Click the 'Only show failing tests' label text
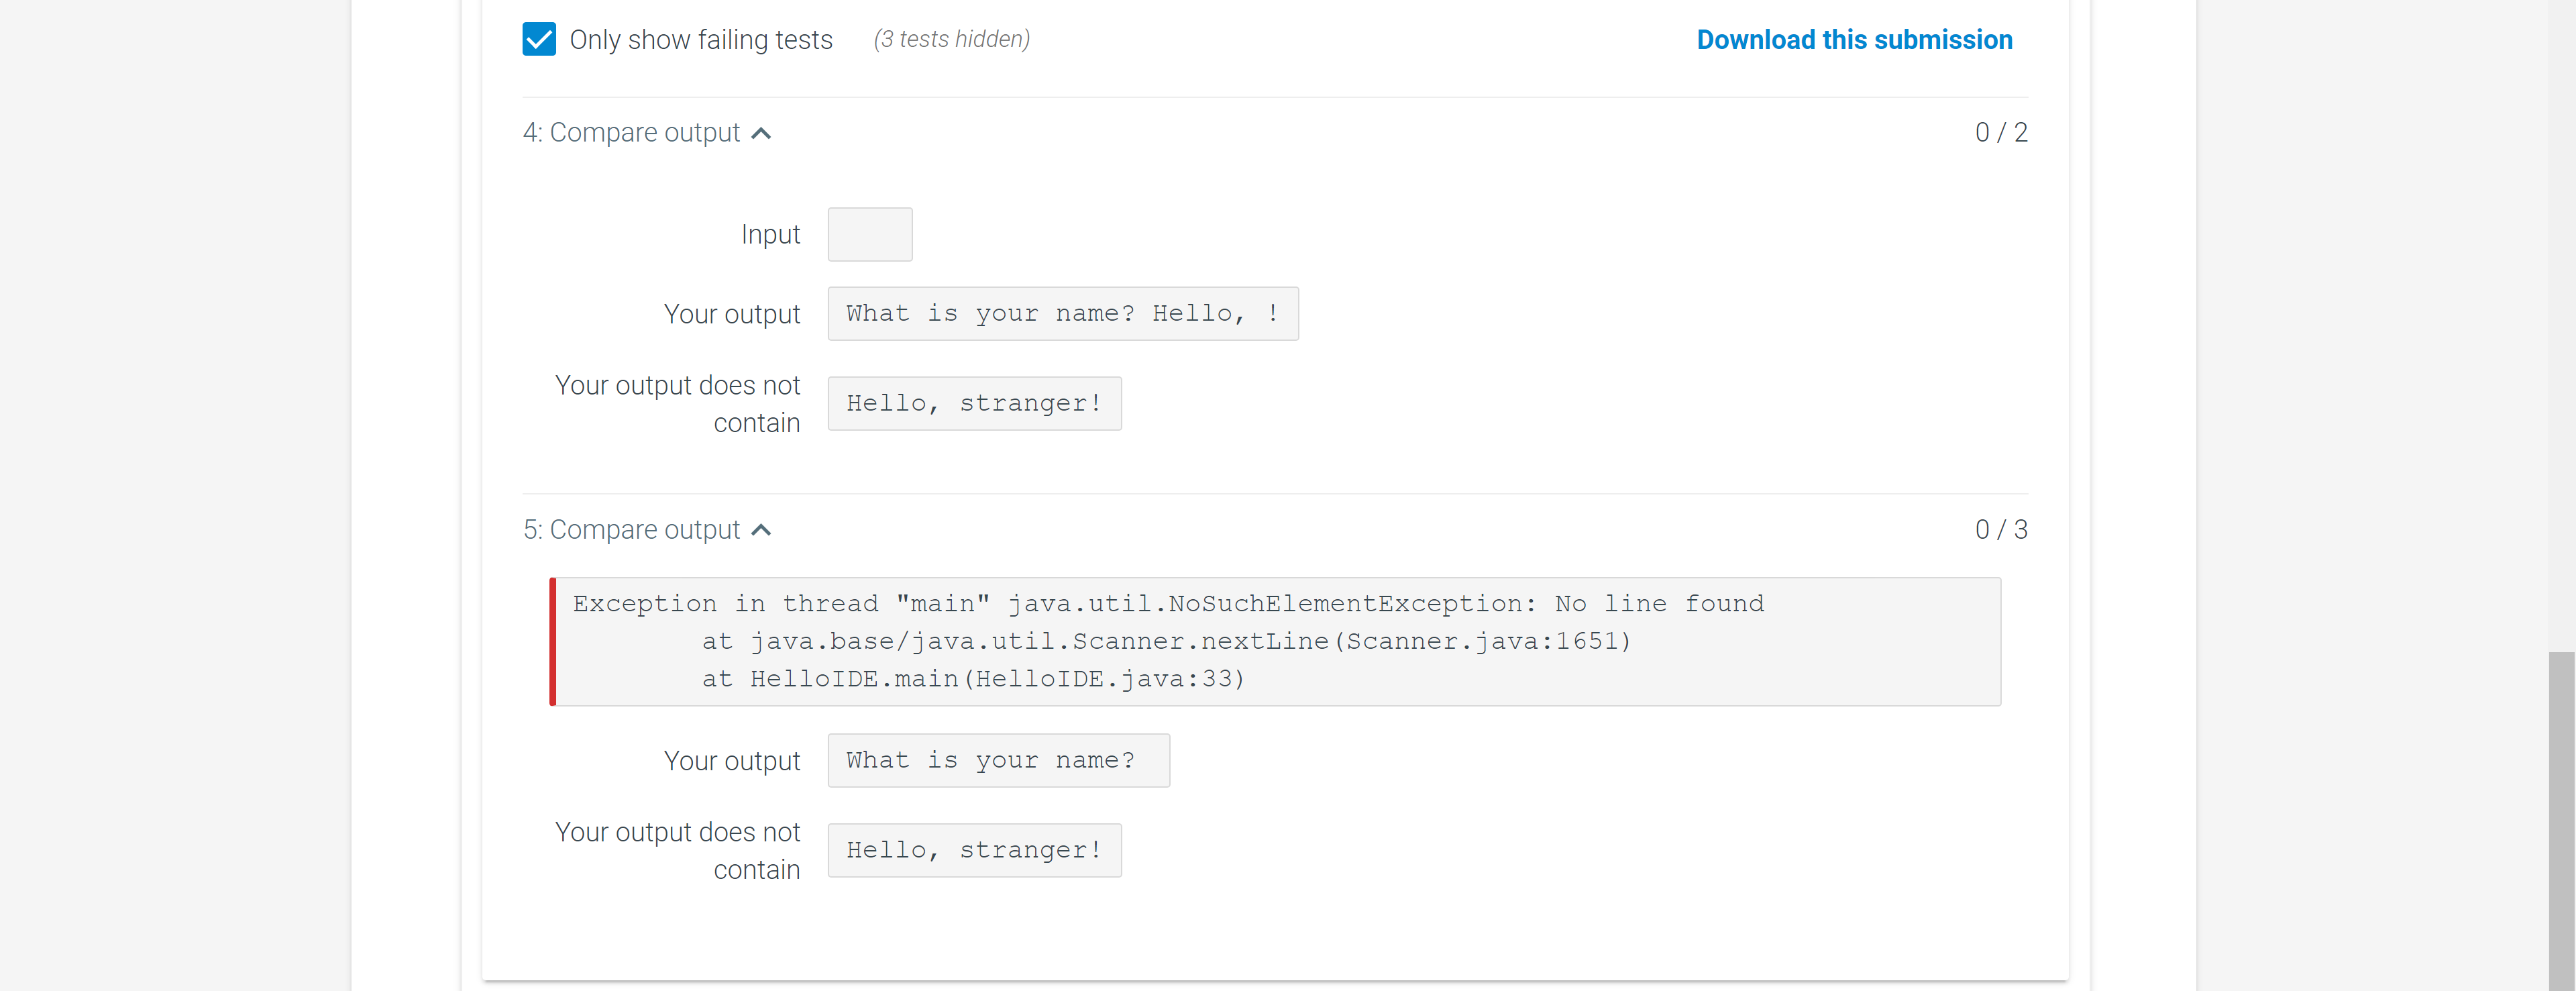Image resolution: width=2576 pixels, height=991 pixels. (x=700, y=40)
